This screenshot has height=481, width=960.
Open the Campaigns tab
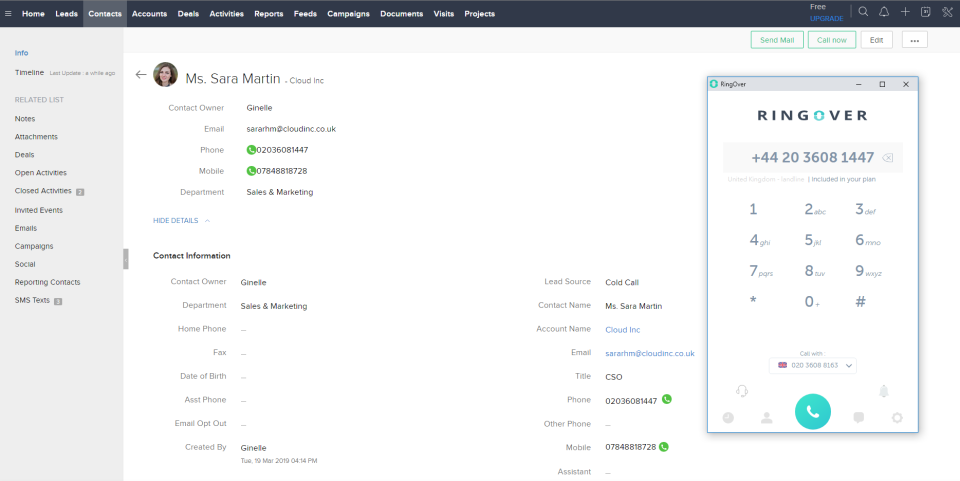(x=348, y=13)
